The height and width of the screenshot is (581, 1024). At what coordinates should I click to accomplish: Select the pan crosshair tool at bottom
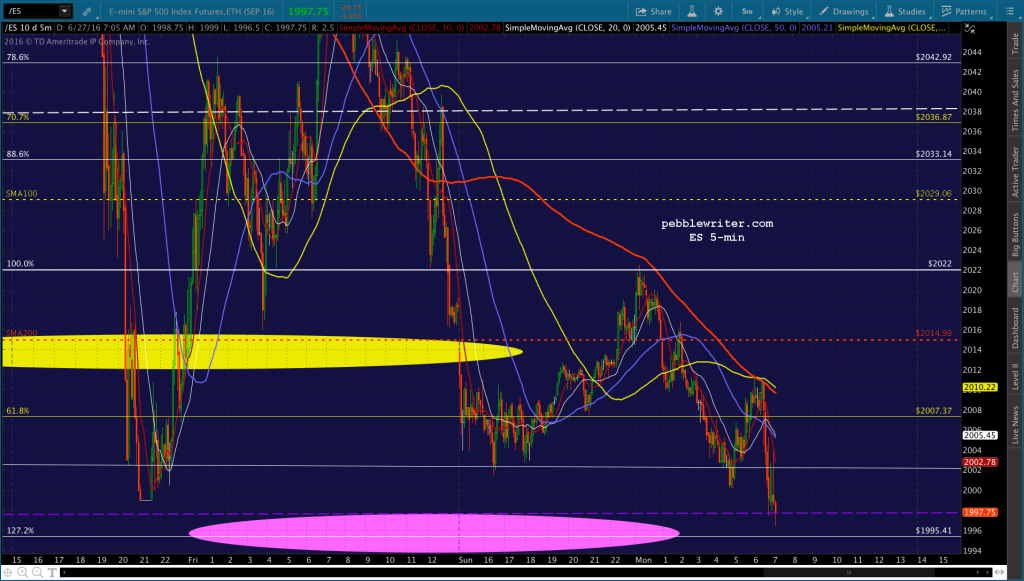click(x=8, y=573)
